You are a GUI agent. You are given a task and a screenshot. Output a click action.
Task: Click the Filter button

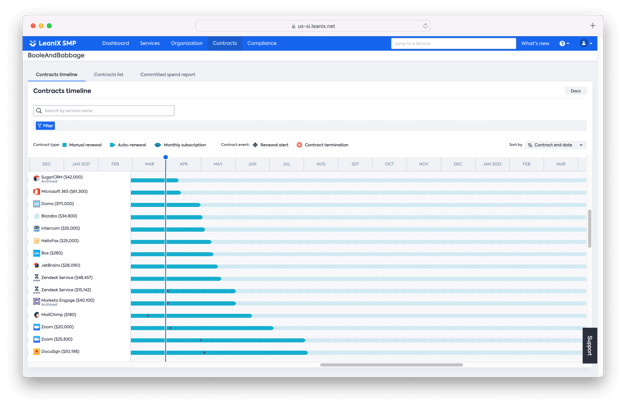(45, 126)
